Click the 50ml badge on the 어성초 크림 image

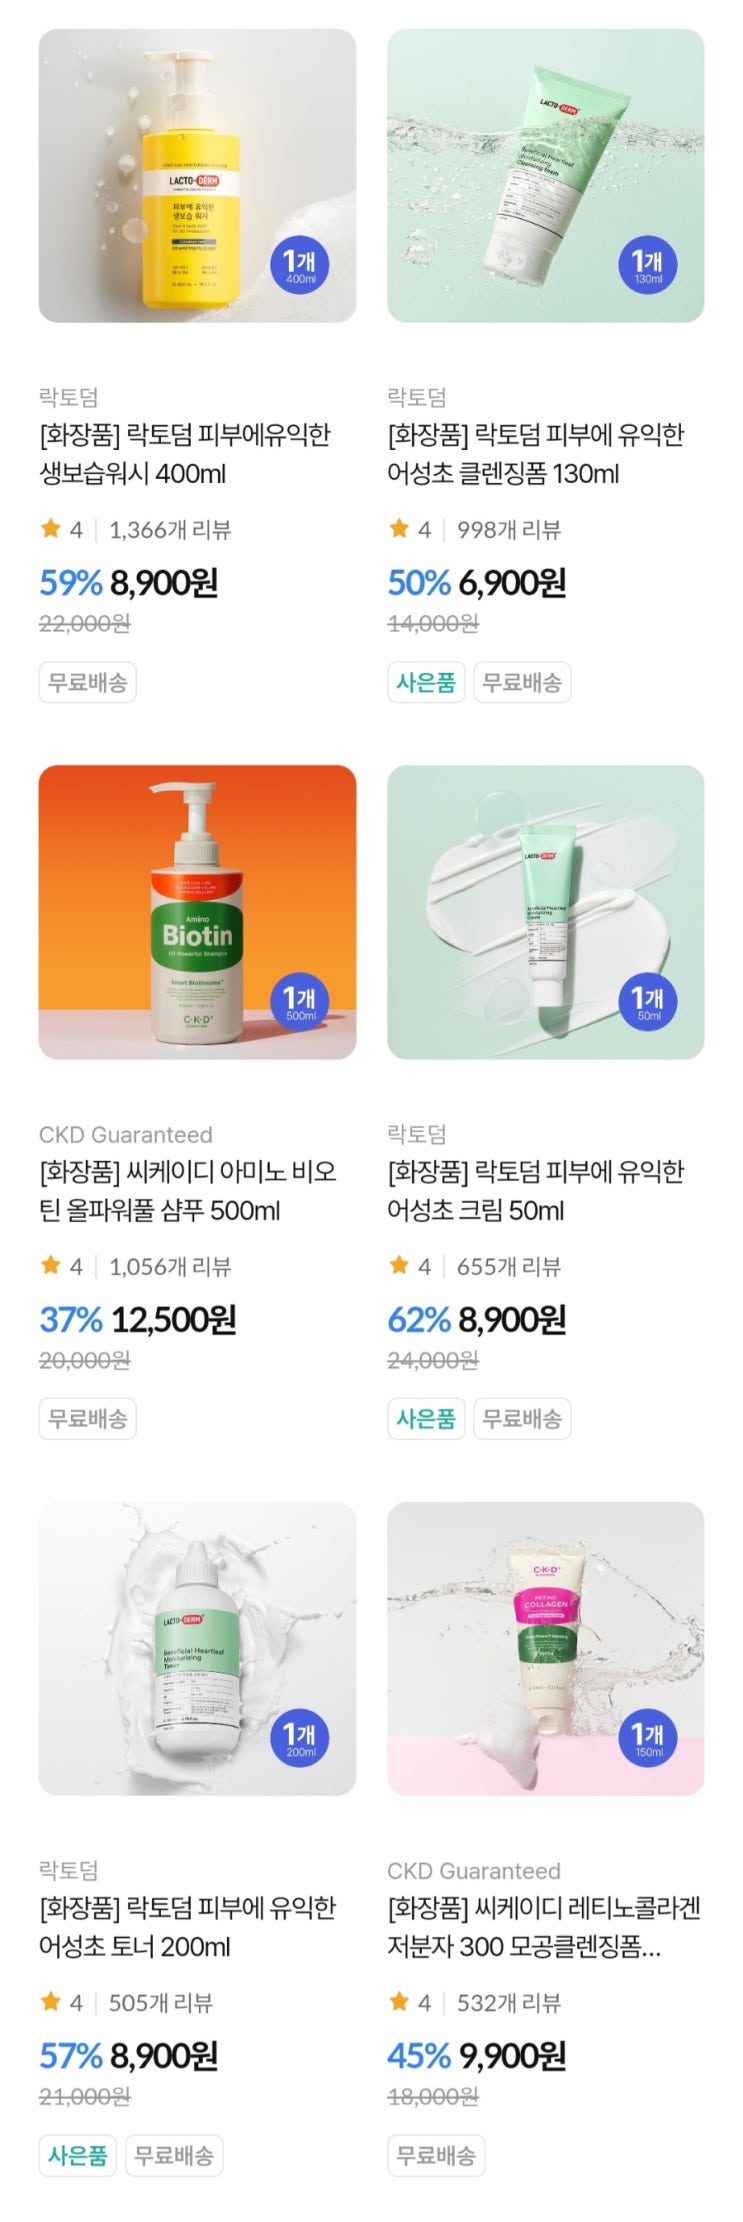coord(648,1001)
